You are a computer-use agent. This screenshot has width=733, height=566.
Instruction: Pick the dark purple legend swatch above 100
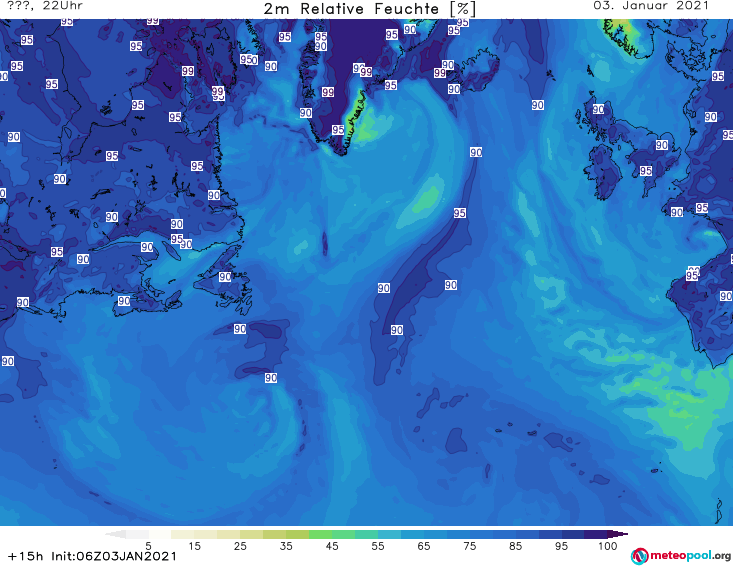(596, 534)
